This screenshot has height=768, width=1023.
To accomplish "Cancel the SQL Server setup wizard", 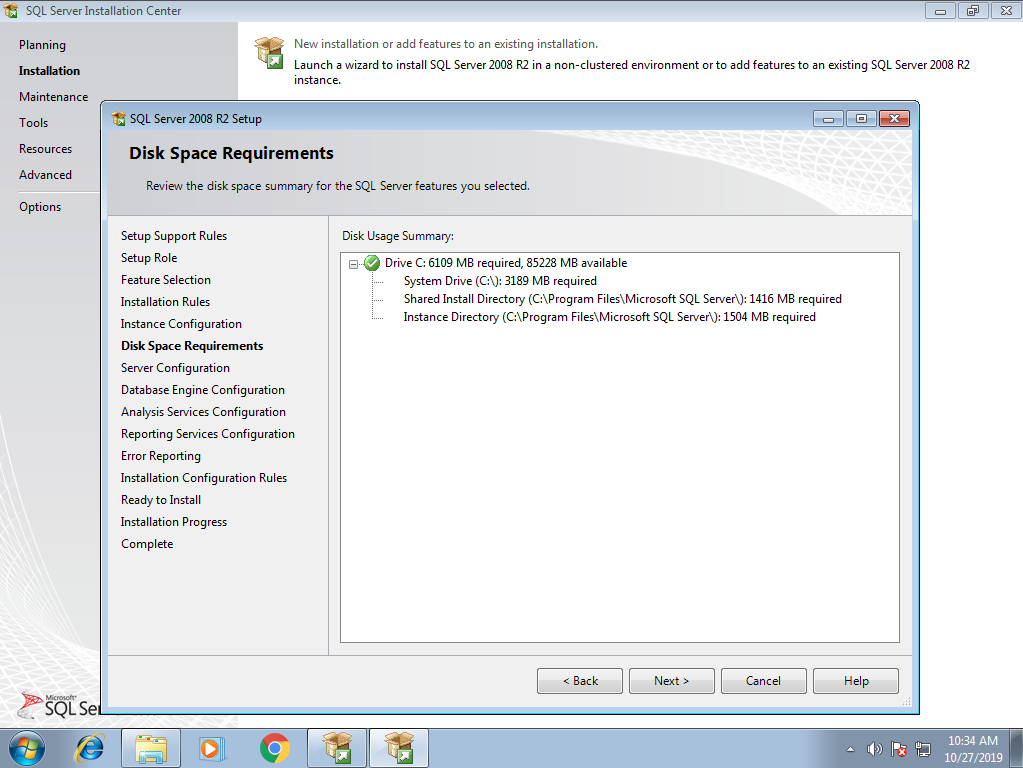I will 763,681.
